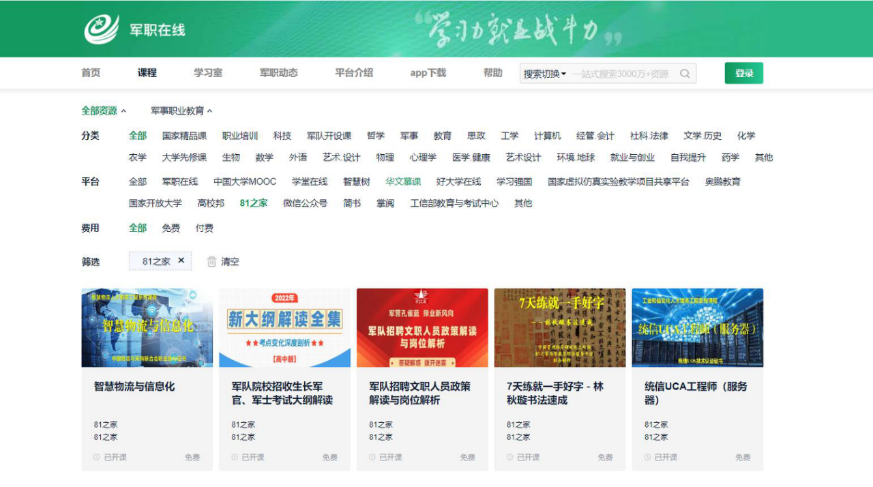This screenshot has height=487, width=873.
Task: Expand the 搜索切换 dropdown
Action: point(545,73)
